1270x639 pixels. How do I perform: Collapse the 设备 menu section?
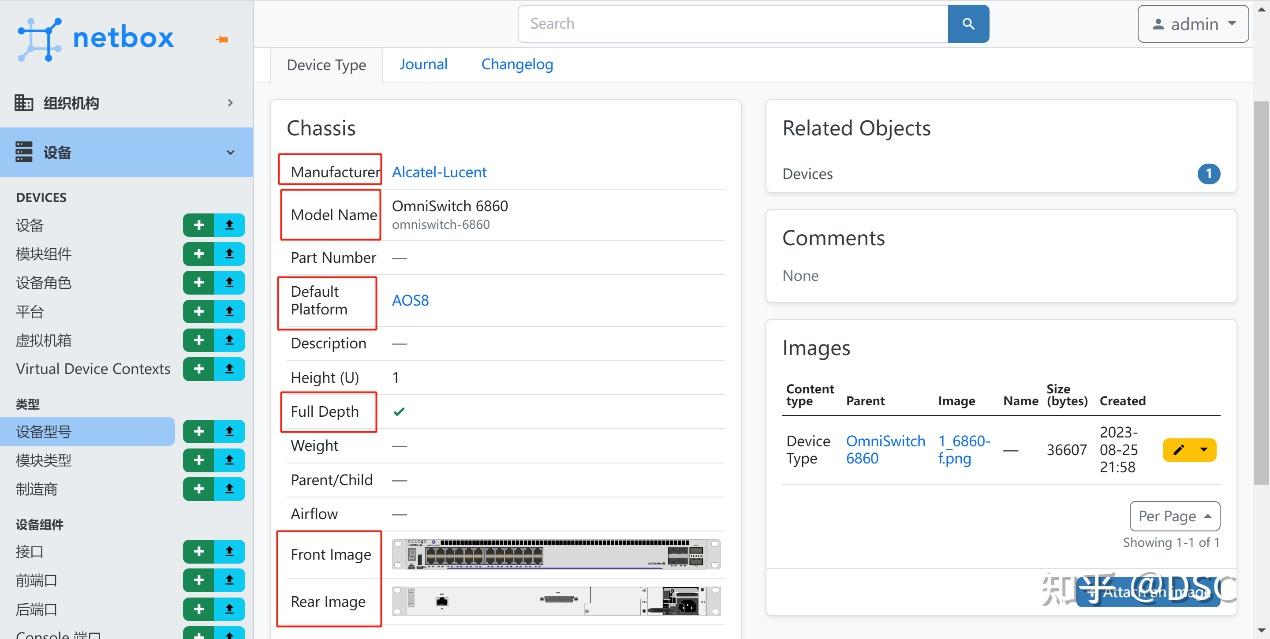coord(126,152)
